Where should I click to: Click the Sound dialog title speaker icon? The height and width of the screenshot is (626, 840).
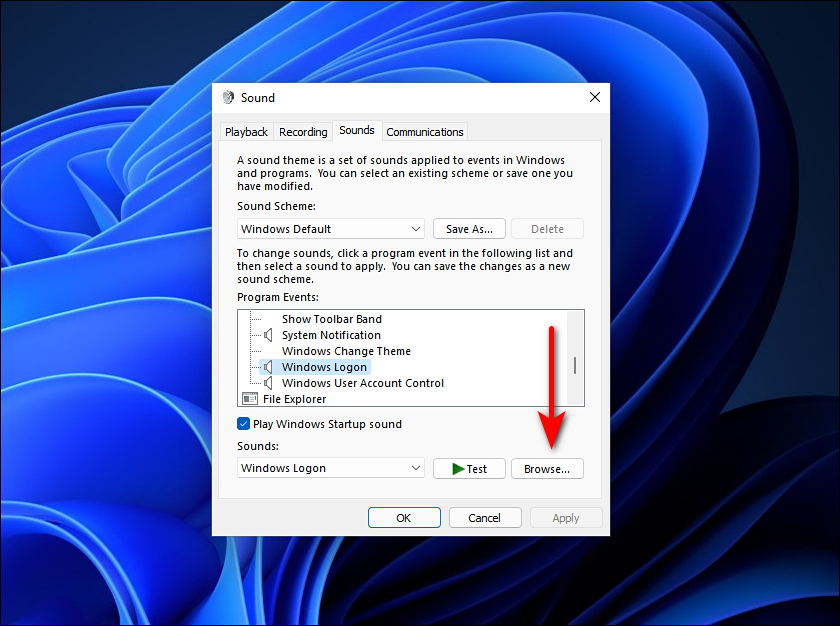pos(228,97)
